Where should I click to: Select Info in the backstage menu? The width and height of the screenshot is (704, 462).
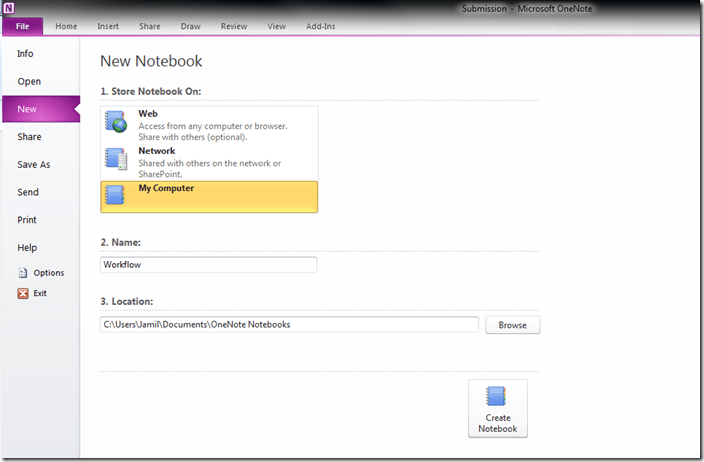[x=26, y=54]
